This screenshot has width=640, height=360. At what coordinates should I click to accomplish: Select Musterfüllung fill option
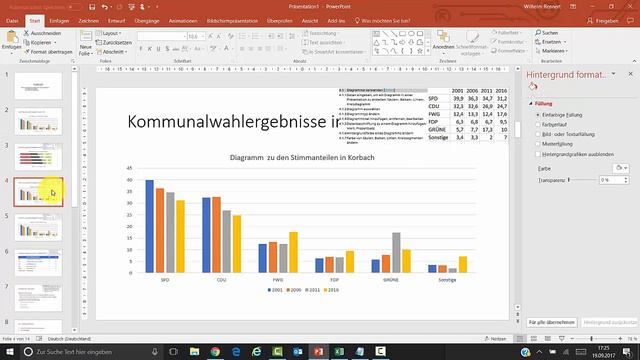click(x=554, y=144)
